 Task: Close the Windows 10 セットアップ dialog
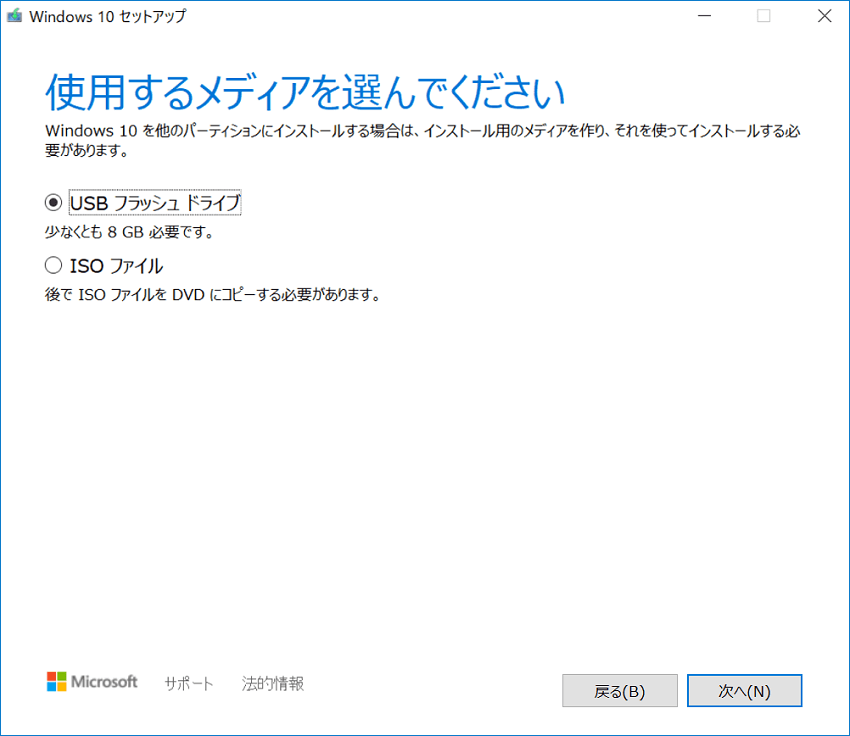(823, 16)
